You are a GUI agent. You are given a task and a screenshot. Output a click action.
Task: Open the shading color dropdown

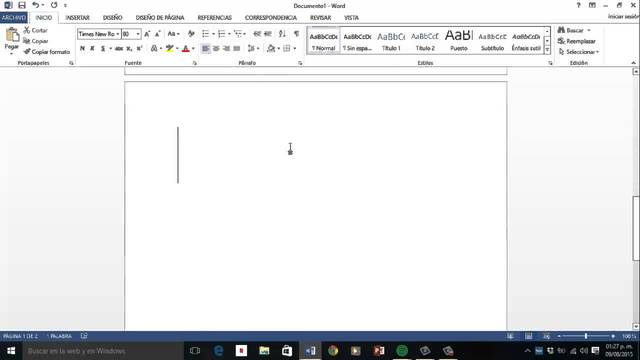[278, 49]
